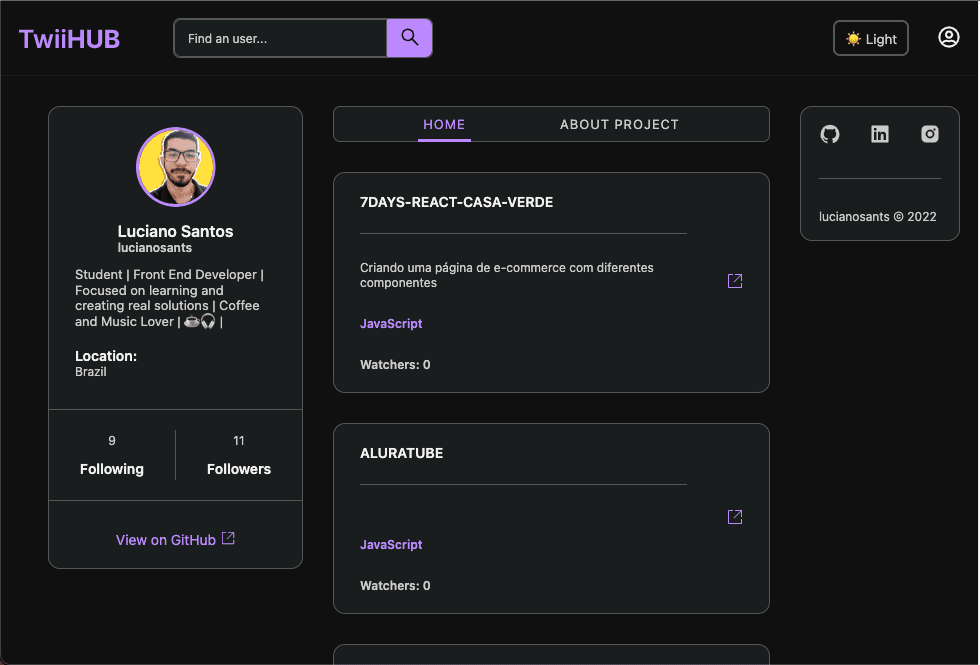This screenshot has width=980, height=665.
Task: Toggle Light theme mode
Action: coord(870,38)
